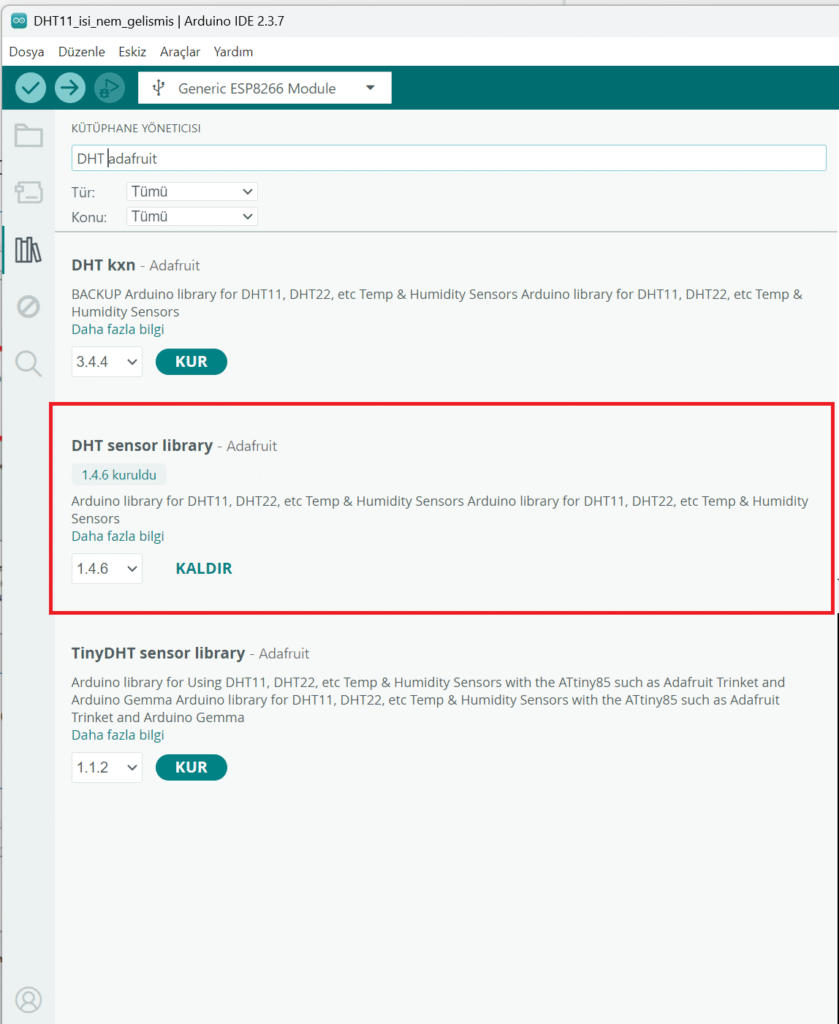This screenshot has width=839, height=1024.
Task: Open the Dosya menu
Action: [27, 51]
